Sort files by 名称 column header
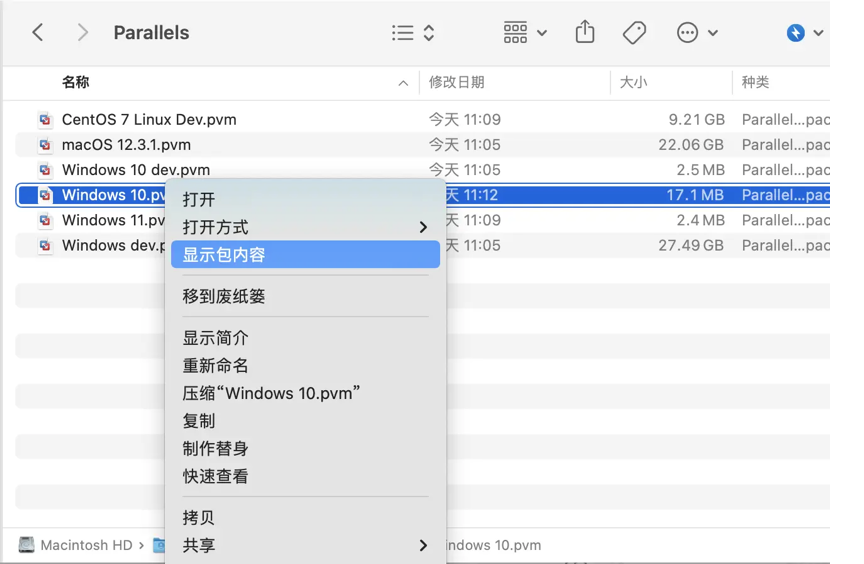Screen dimensions: 864x564 coord(76,83)
